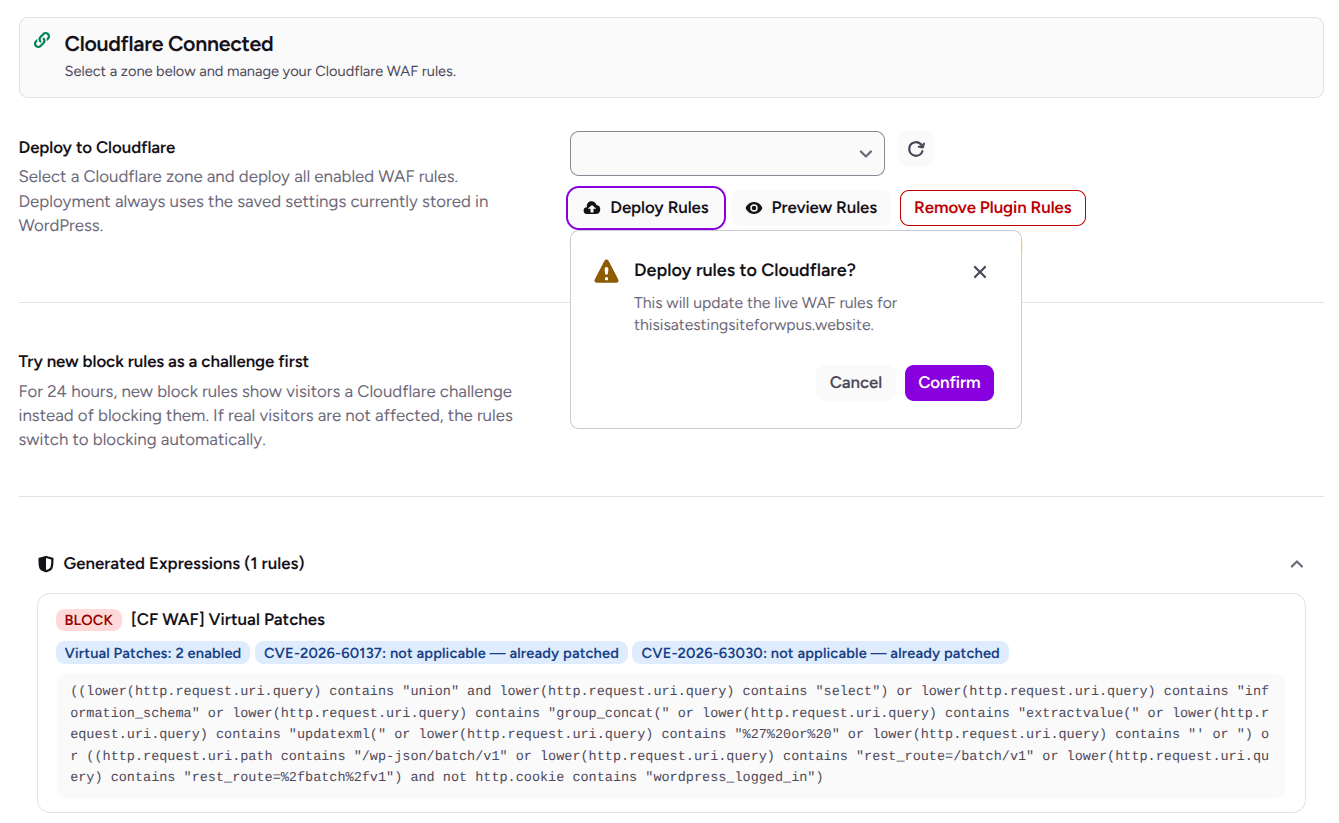Image resolution: width=1339 pixels, height=823 pixels.
Task: Cancel the deploy rules confirmation
Action: point(856,383)
